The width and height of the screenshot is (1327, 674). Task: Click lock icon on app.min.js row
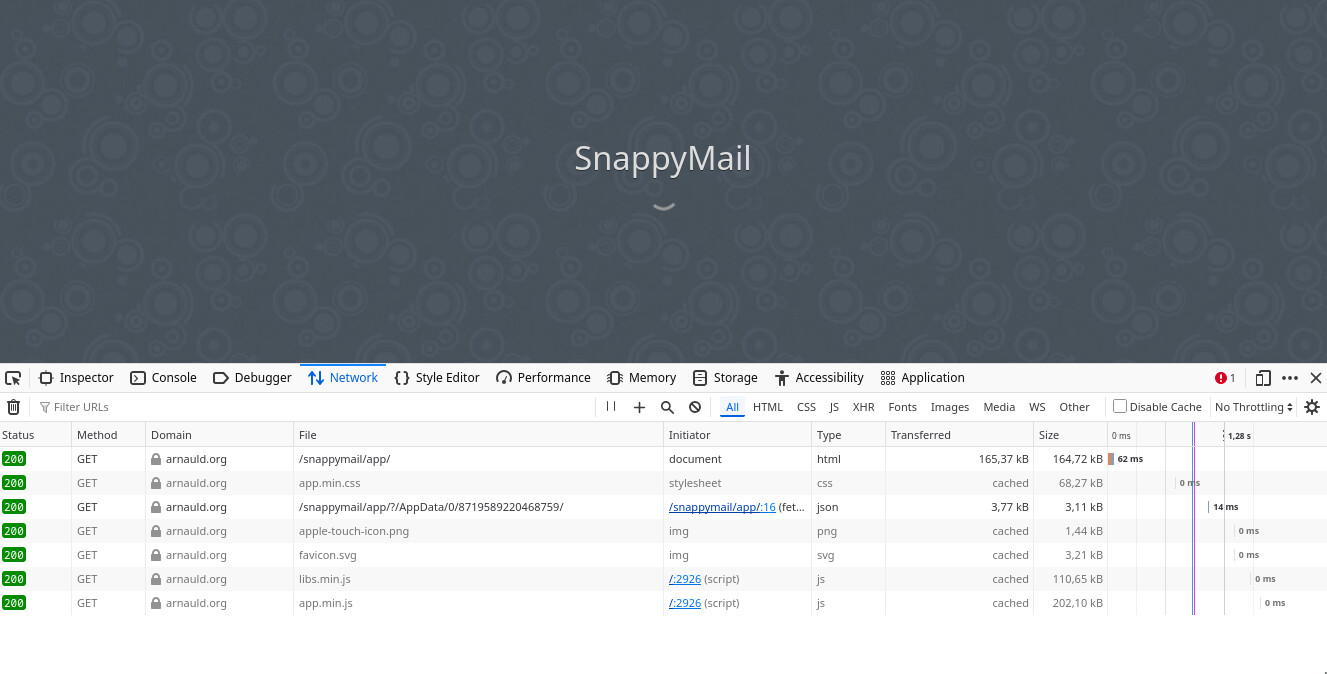[156, 603]
